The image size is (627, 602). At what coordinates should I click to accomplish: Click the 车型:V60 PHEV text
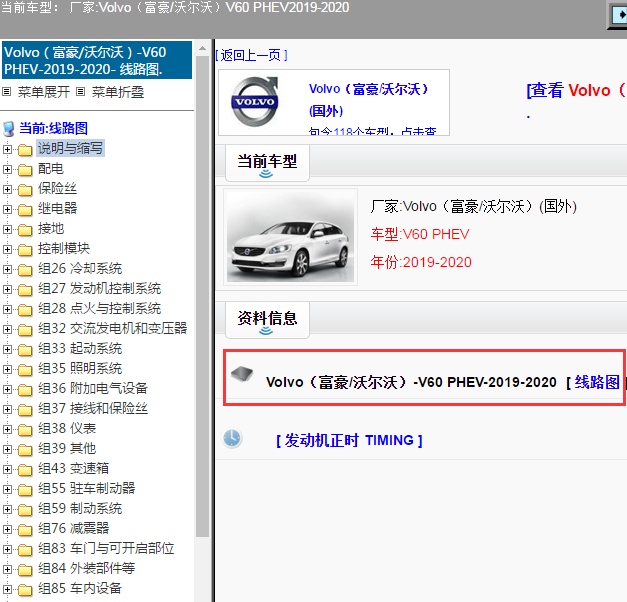[420, 234]
